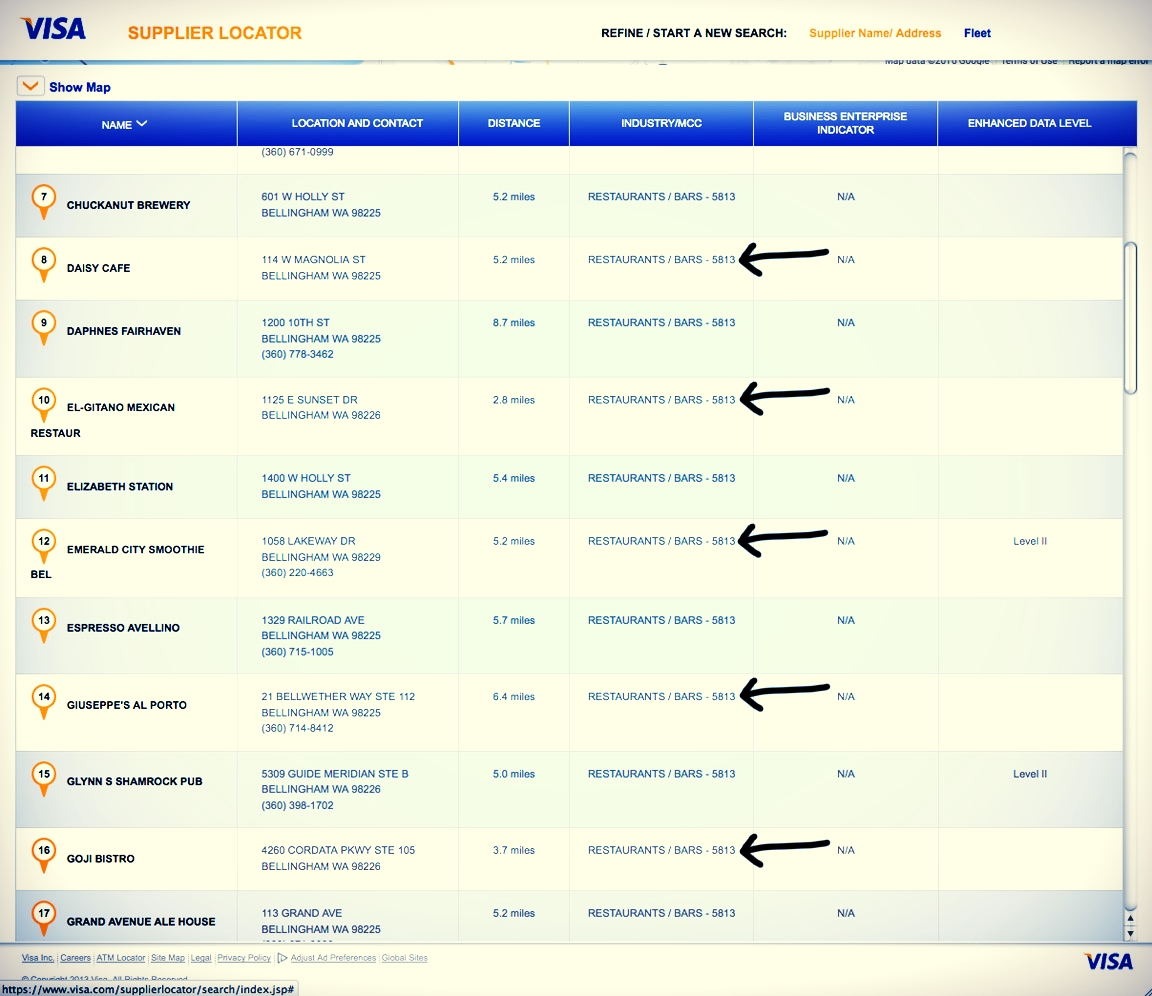Image resolution: width=1152 pixels, height=996 pixels.
Task: Click address 5309 GUIDE MERIDIAN STE B
Action: [x=334, y=773]
